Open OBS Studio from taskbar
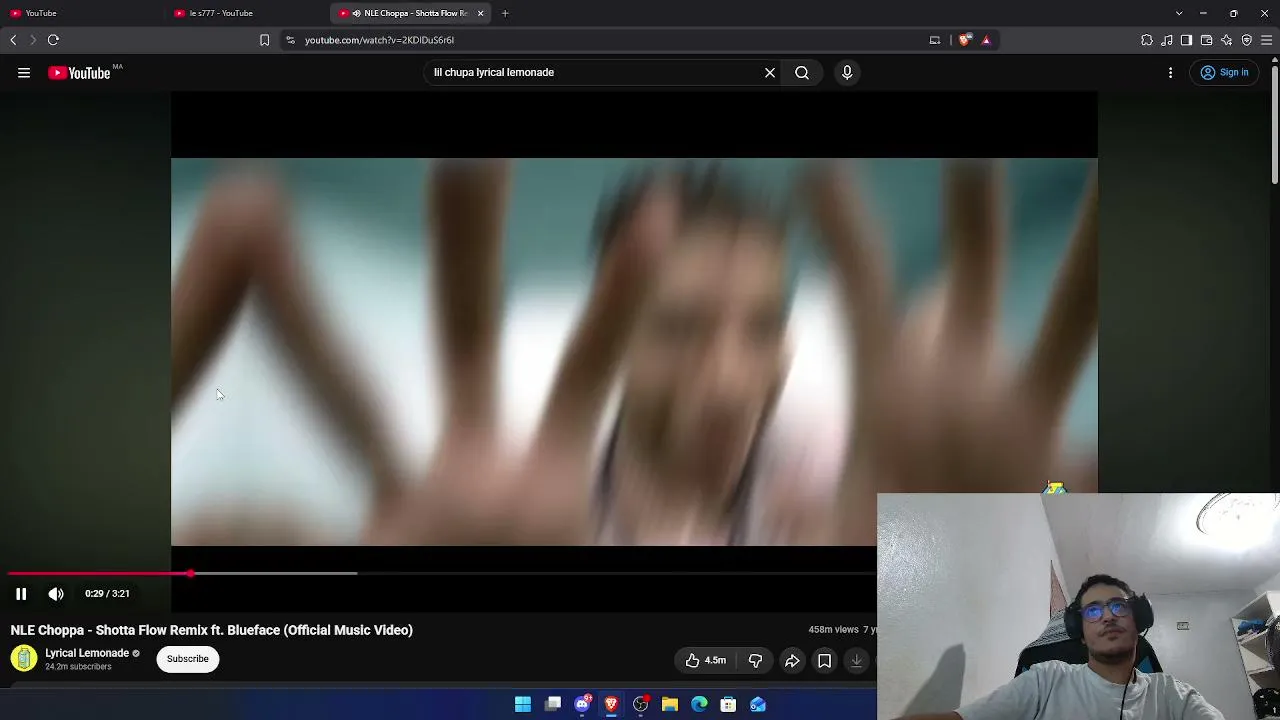The height and width of the screenshot is (720, 1280). [641, 704]
